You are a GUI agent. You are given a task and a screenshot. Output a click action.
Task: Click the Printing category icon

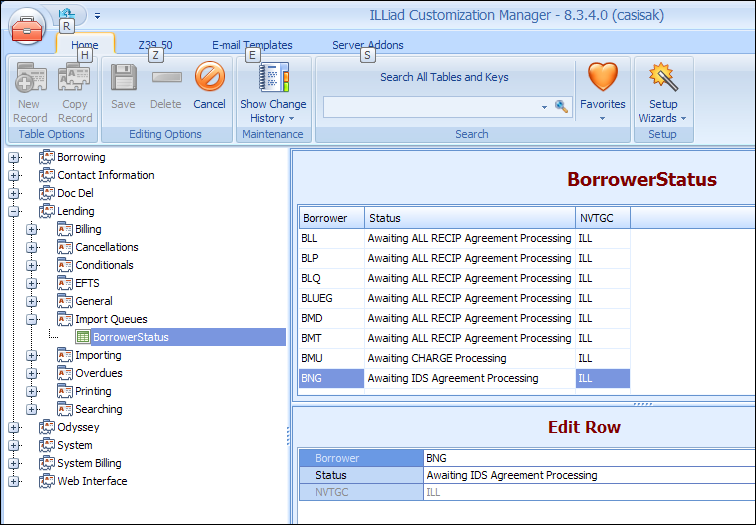pyautogui.click(x=65, y=391)
